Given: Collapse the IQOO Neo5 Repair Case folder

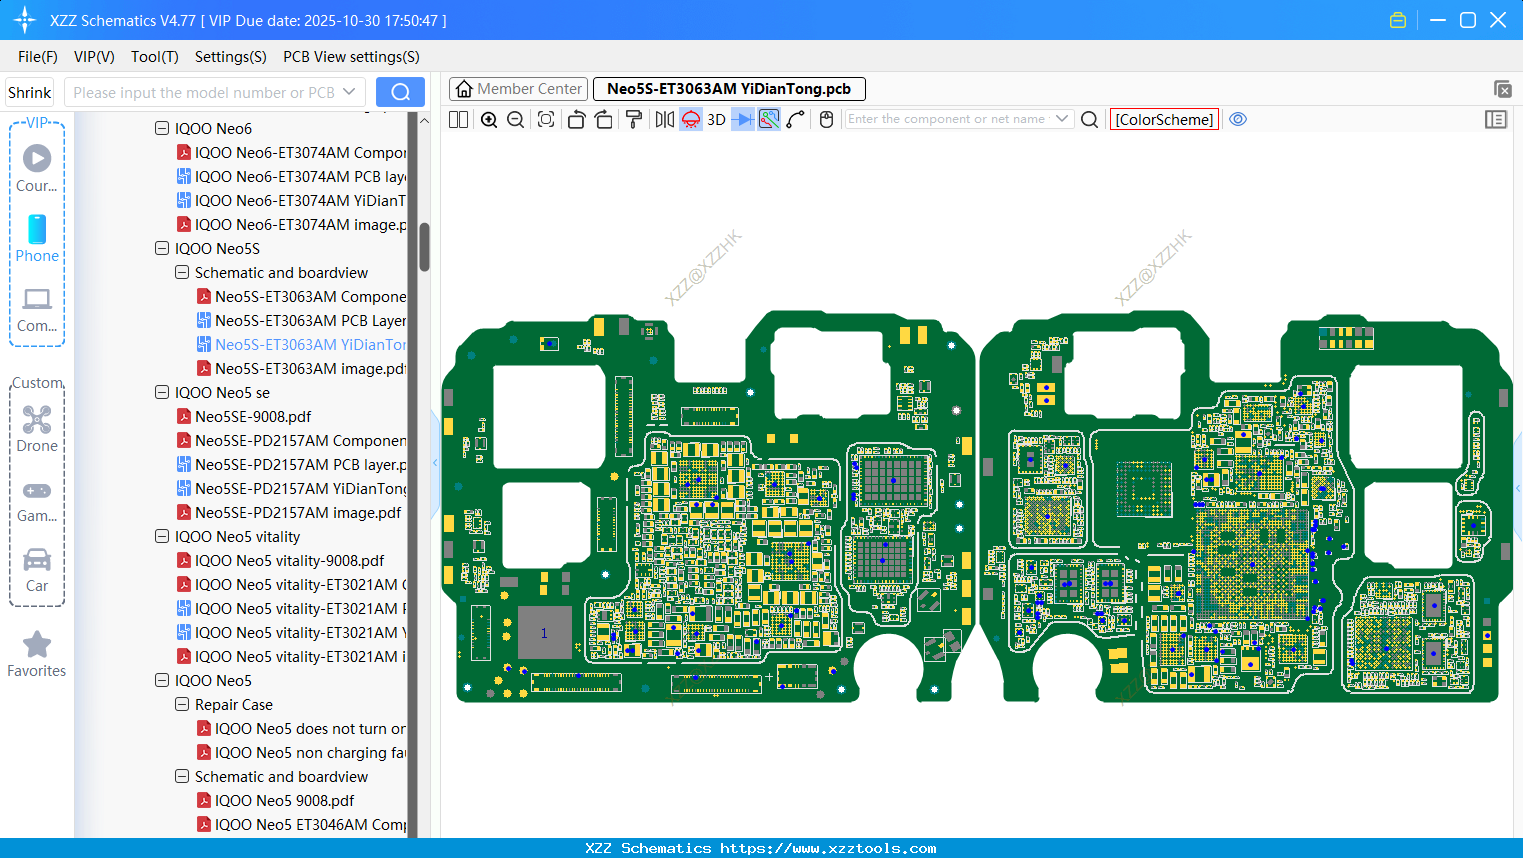Looking at the screenshot, I should click(182, 704).
